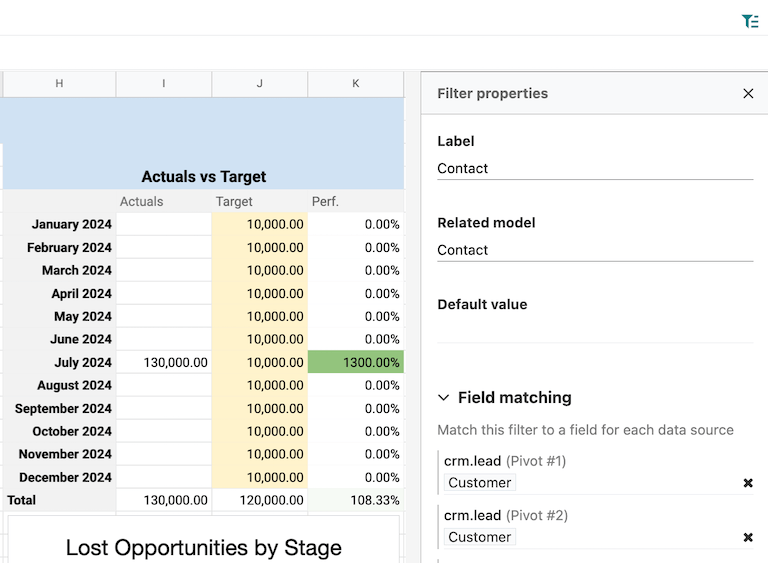This screenshot has height=563, width=768.
Task: Remove Pivot #2 Customer field match
Action: (747, 537)
